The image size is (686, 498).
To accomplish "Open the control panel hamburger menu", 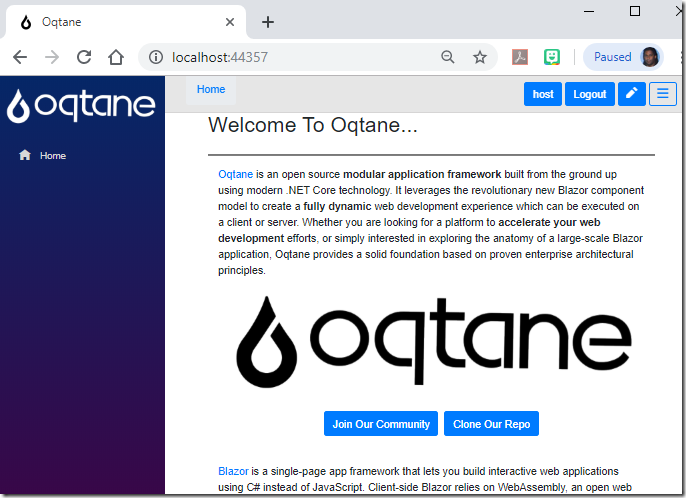I will tap(662, 94).
